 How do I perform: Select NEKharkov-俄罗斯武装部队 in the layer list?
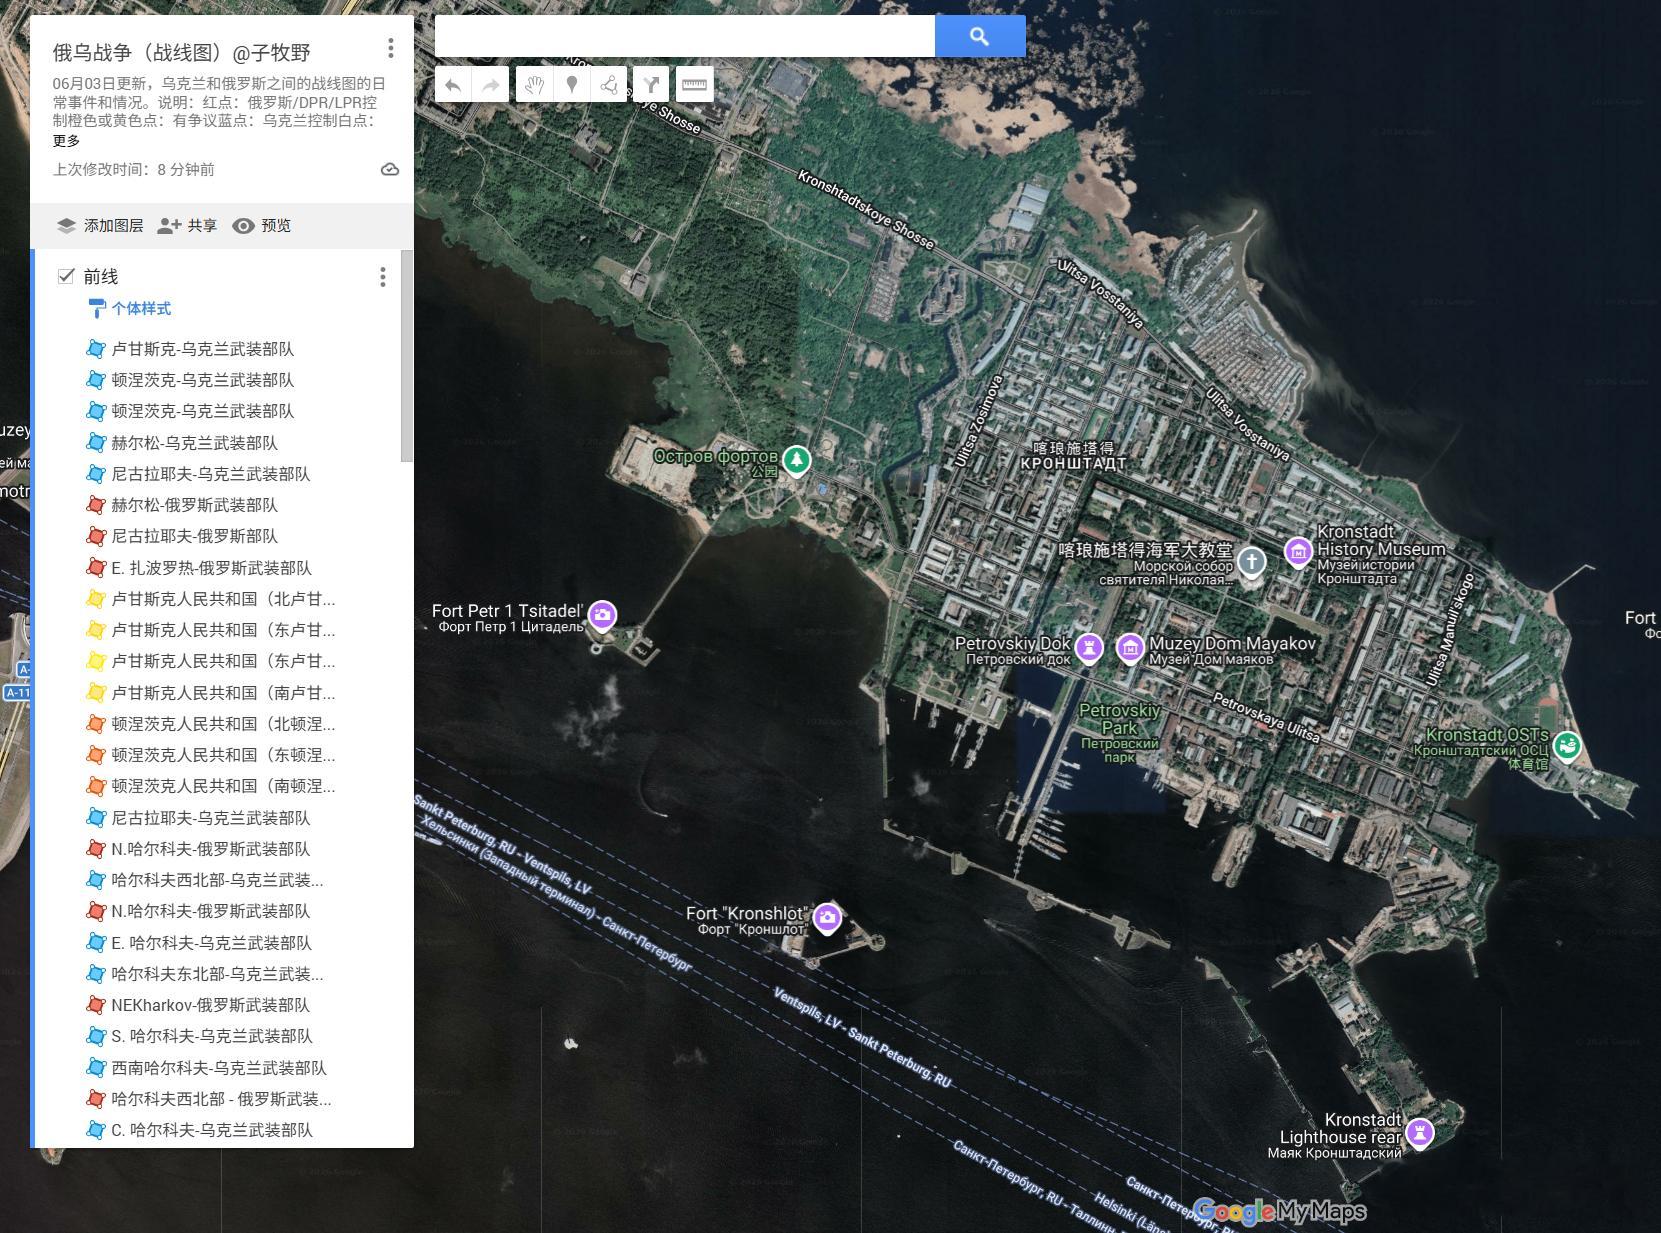(x=211, y=1005)
